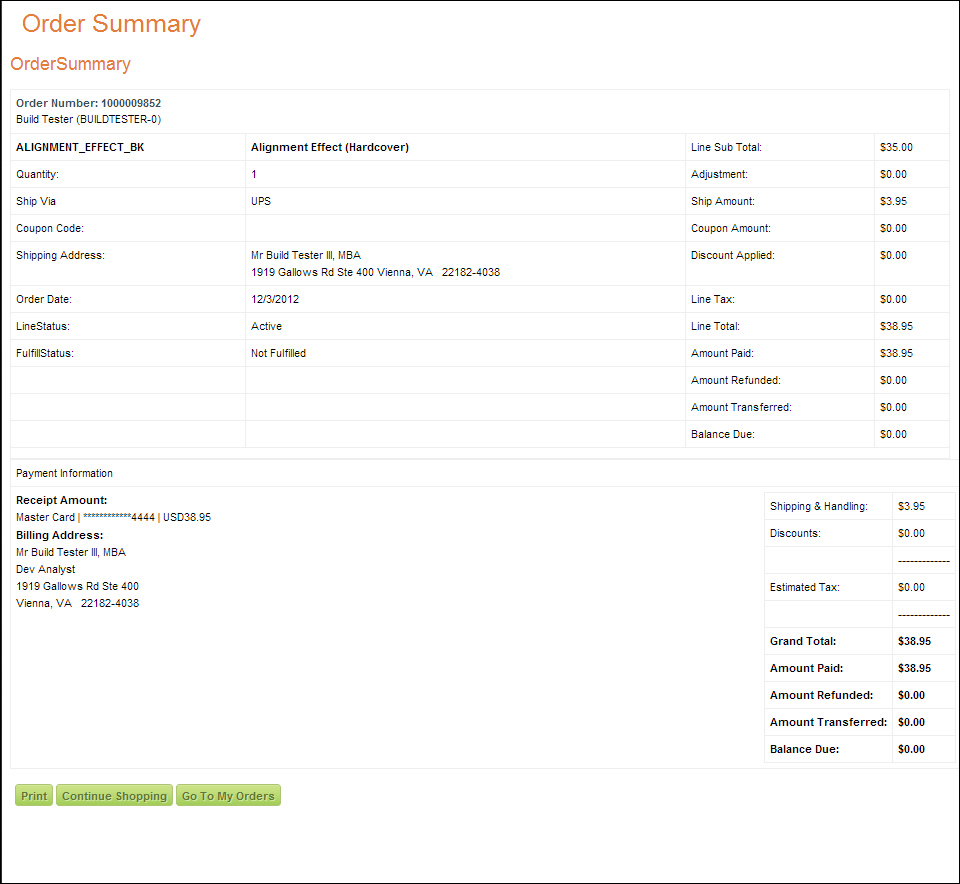Open Go To My Orders

[x=228, y=796]
